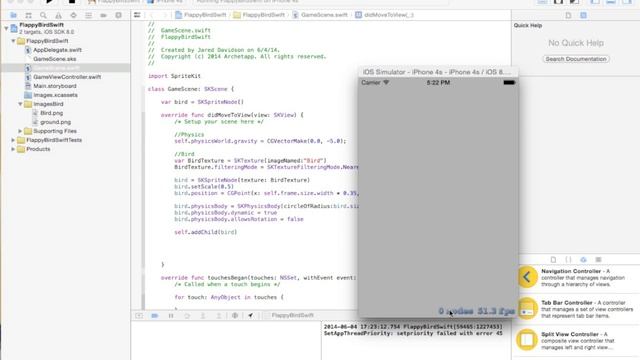
Task: Select AppDelegate.swift in navigator
Action: [57, 50]
